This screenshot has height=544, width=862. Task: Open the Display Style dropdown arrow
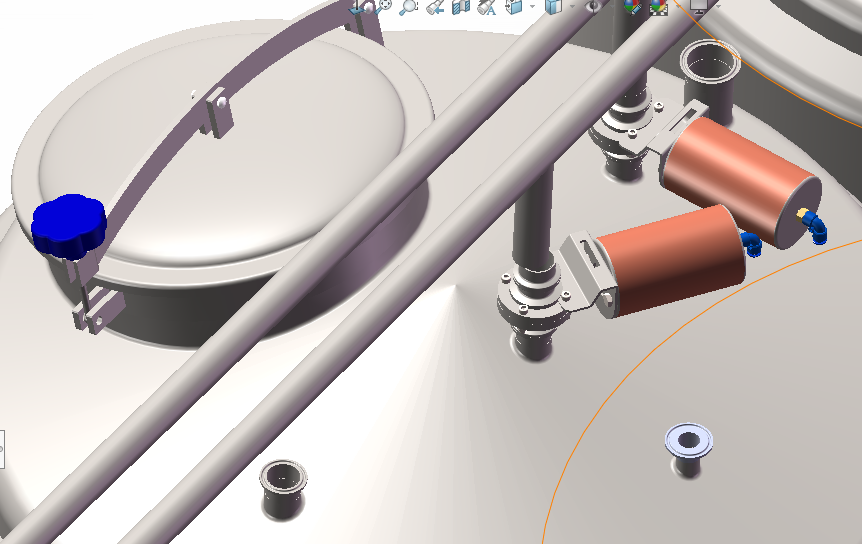click(572, 7)
